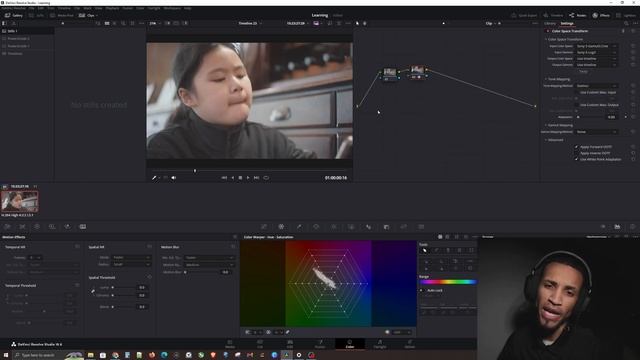Open the LUTs panel
This screenshot has height=360, width=640.
click(x=37, y=16)
